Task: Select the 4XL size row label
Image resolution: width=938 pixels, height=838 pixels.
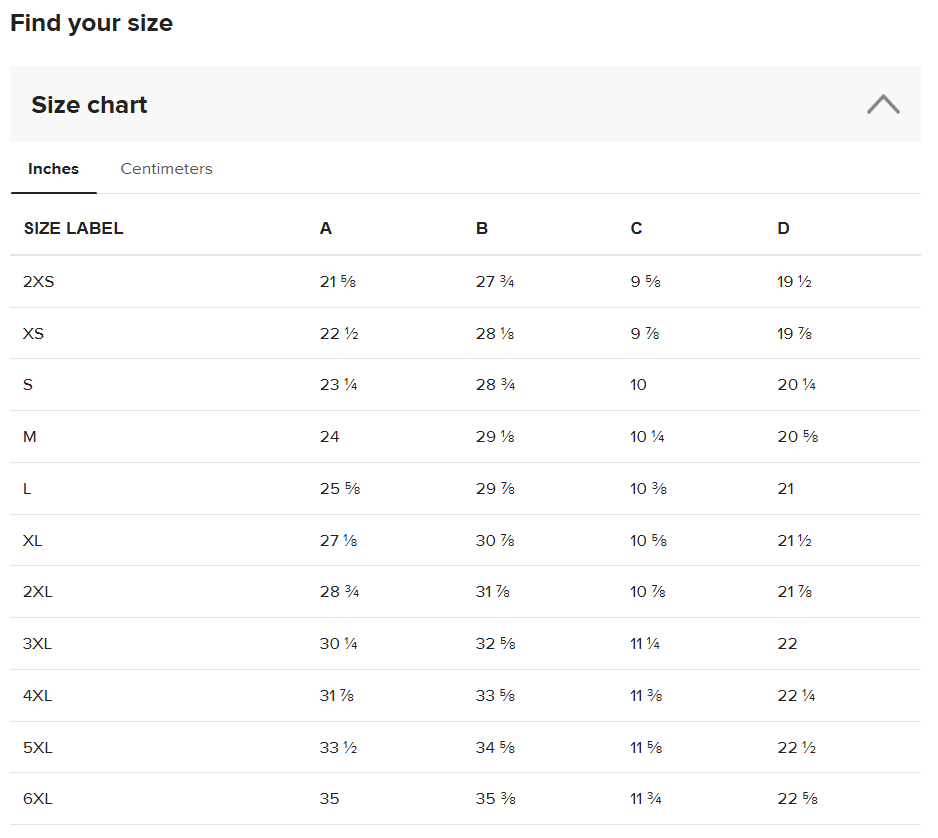Action: click(37, 696)
